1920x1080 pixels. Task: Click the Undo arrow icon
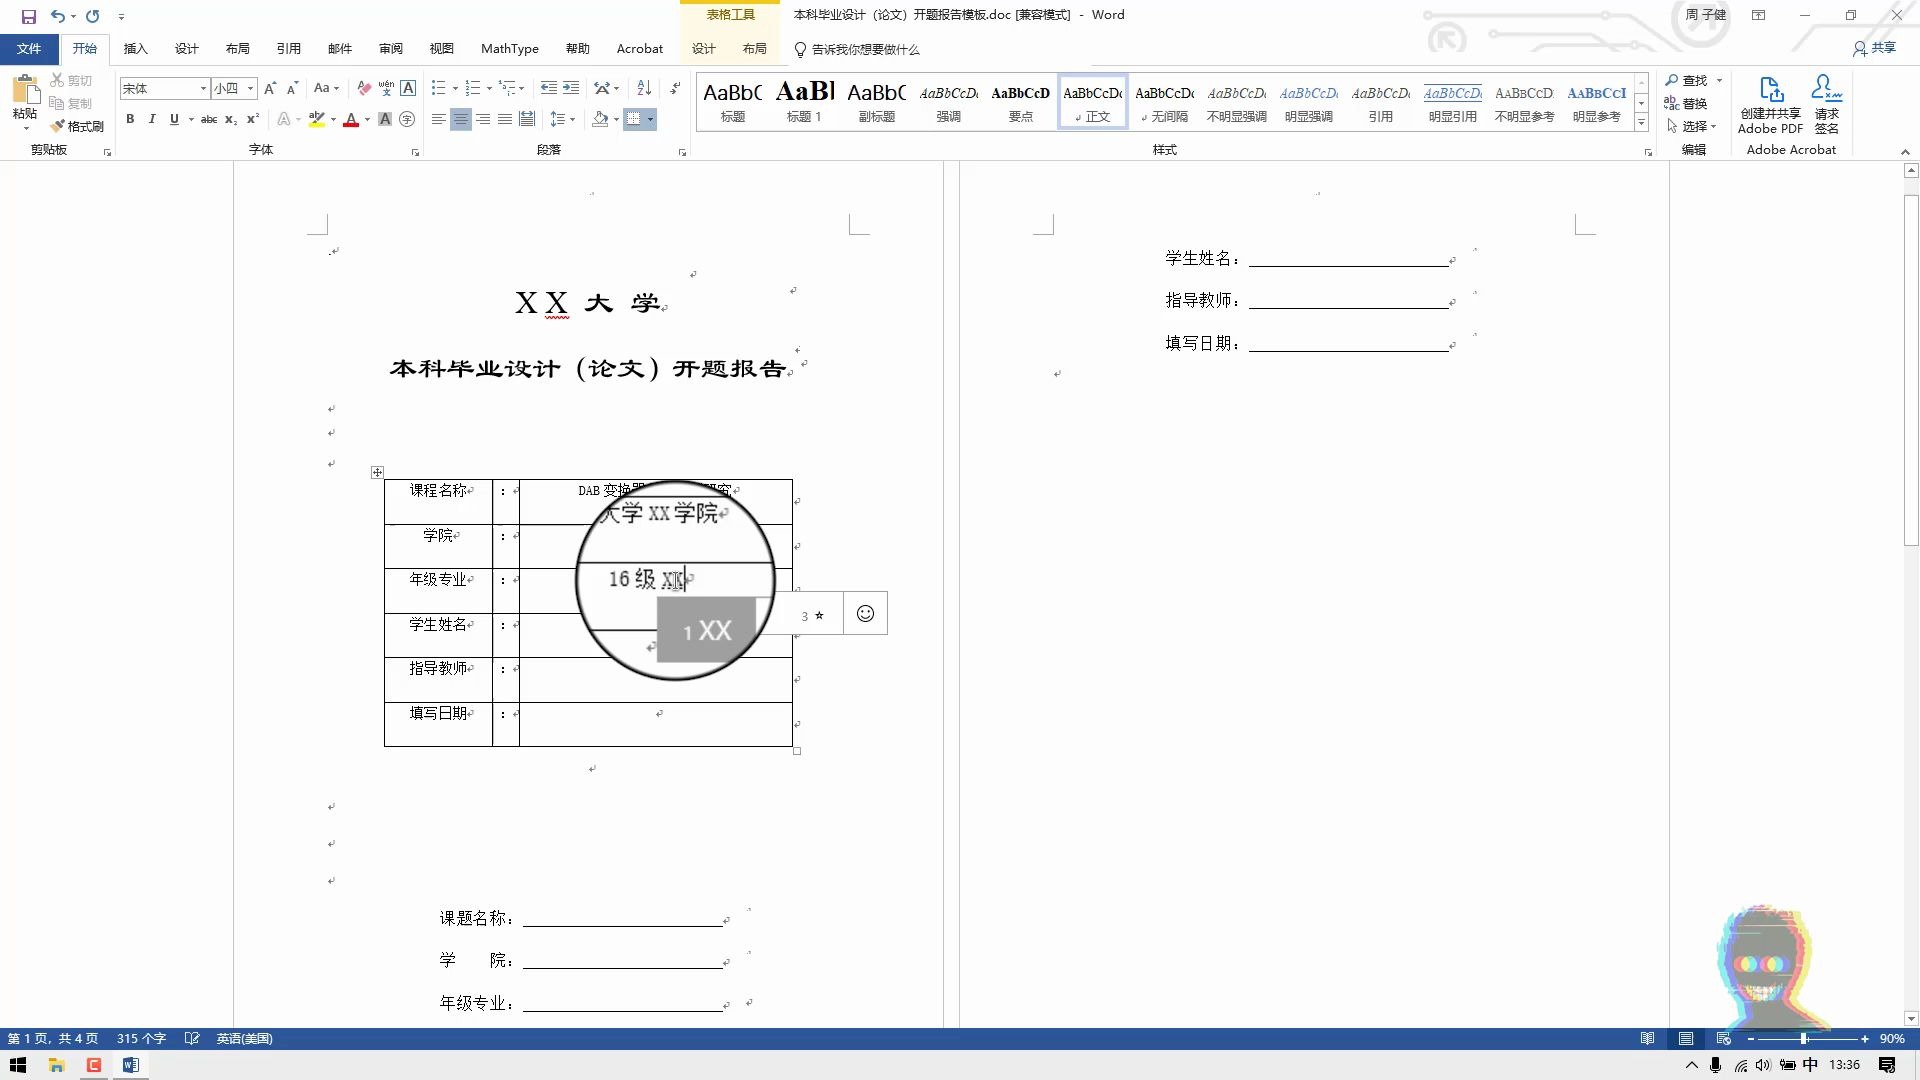tap(58, 16)
